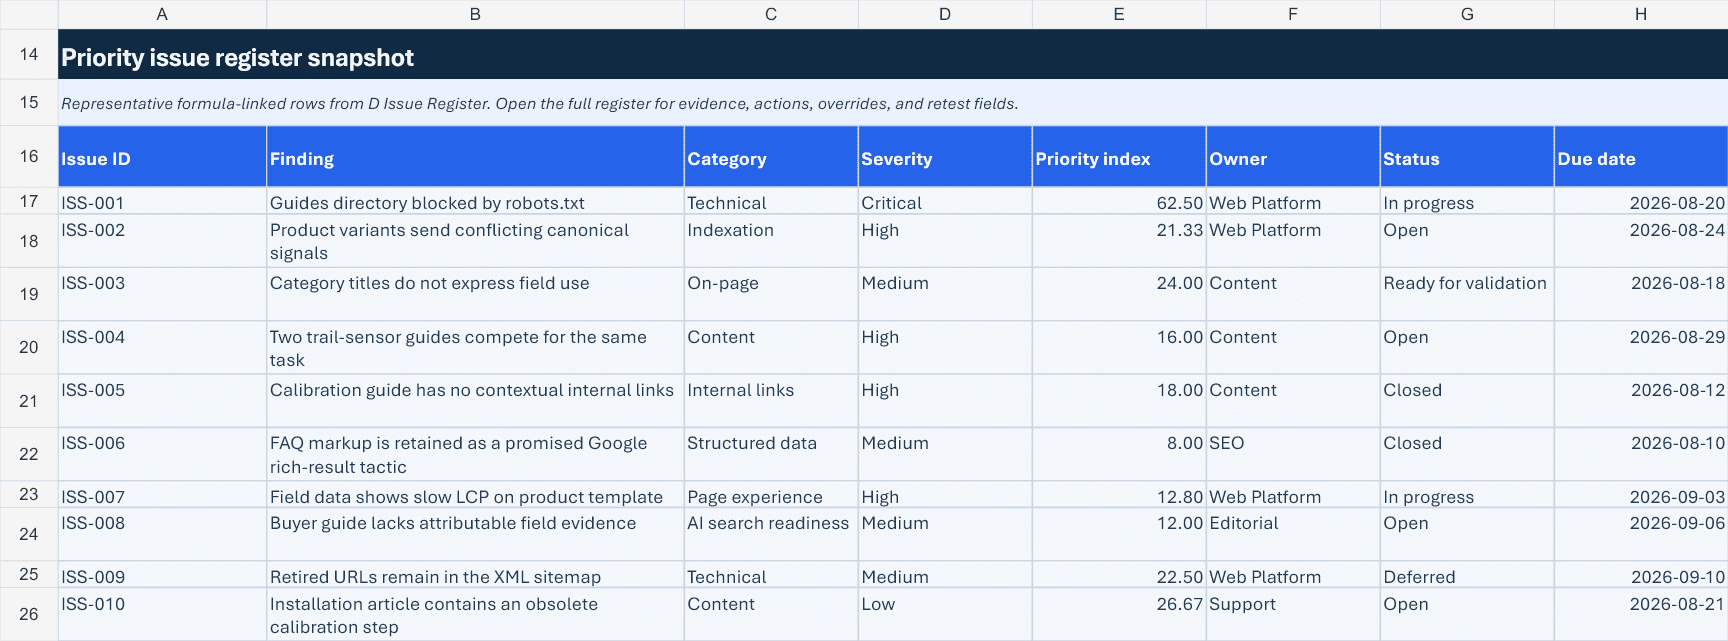Screen dimensions: 1728x641
Task: Click 'Category titles do not express field use'
Action: click(475, 294)
